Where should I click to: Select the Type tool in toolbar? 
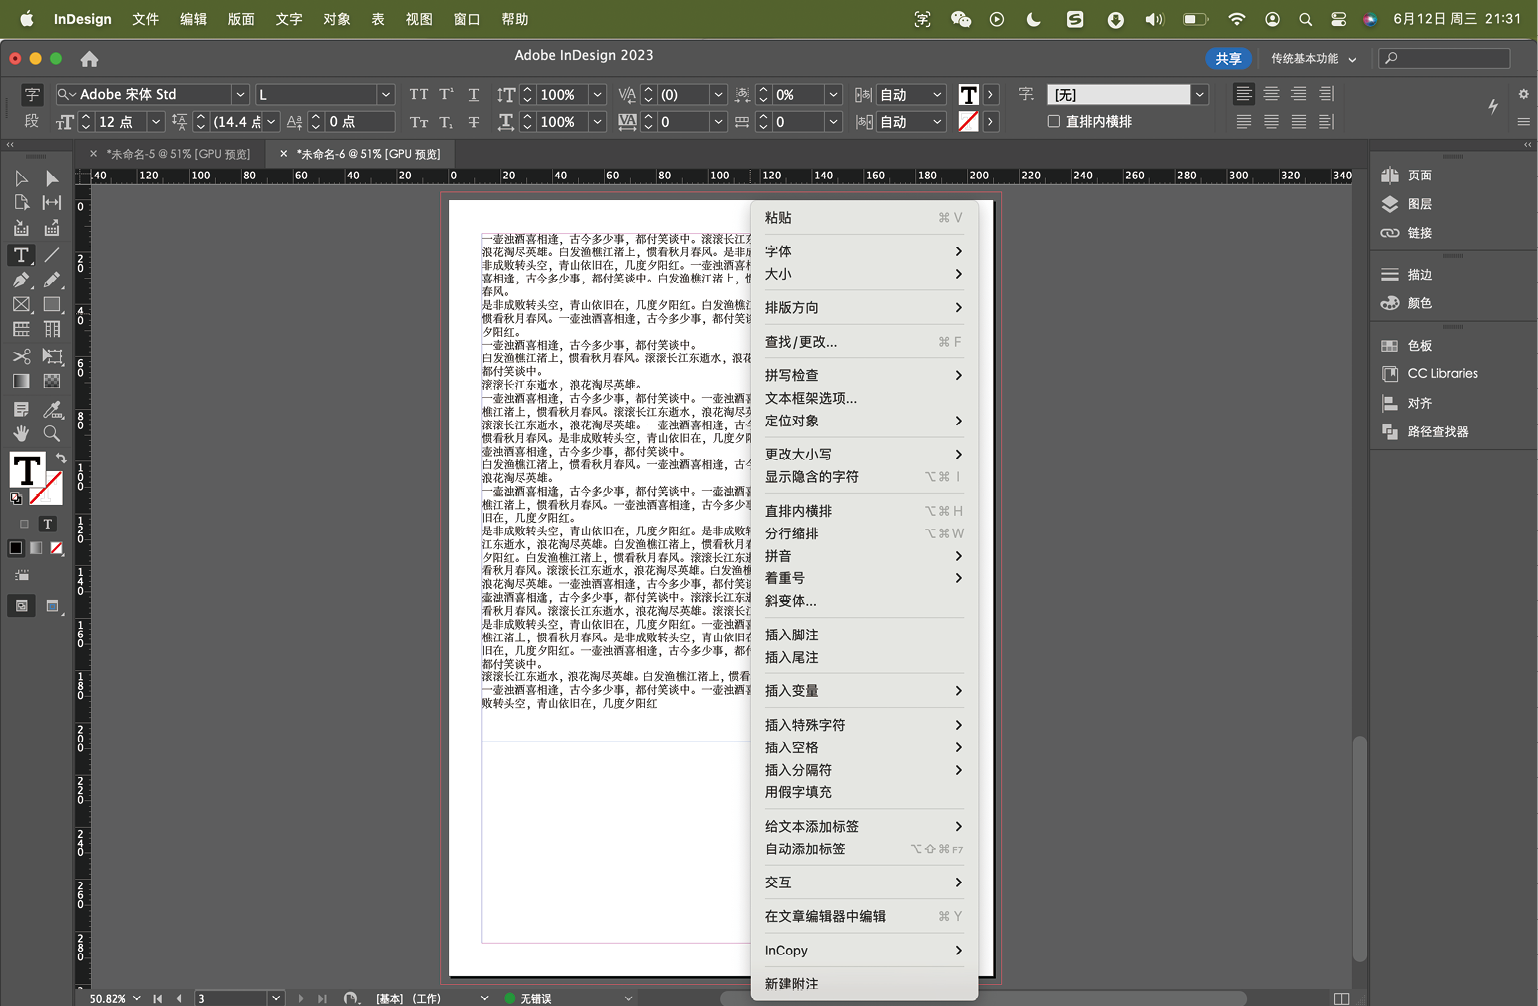click(x=20, y=255)
